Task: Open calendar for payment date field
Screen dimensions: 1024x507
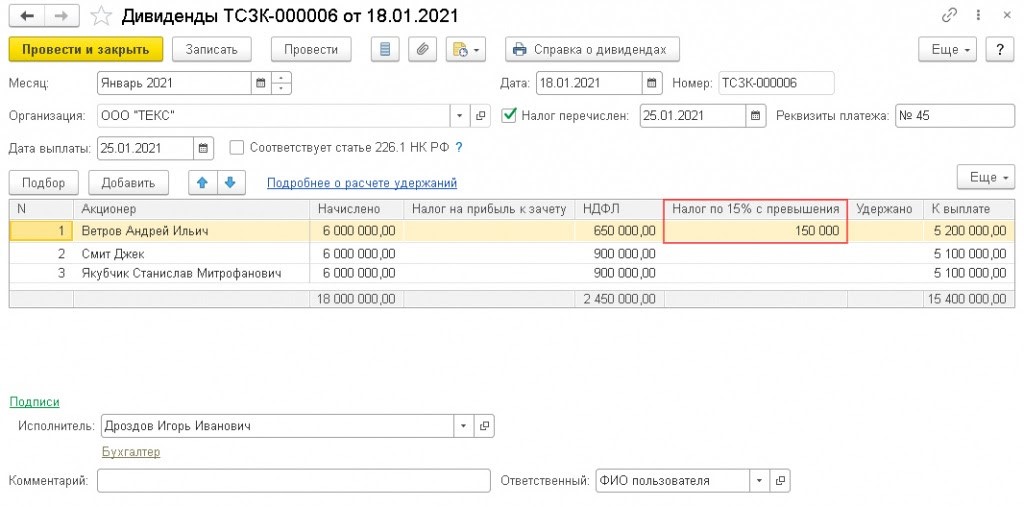Action: pyautogui.click(x=204, y=149)
